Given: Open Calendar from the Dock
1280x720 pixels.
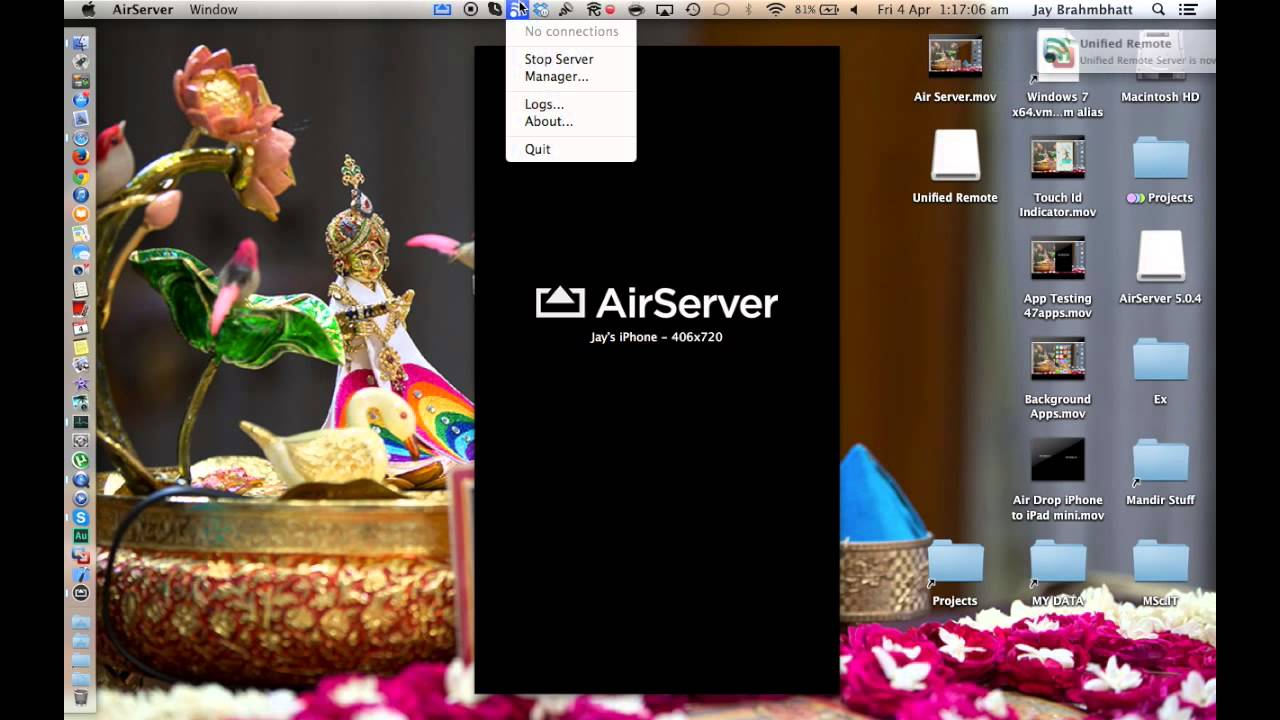Looking at the screenshot, I should click(81, 328).
